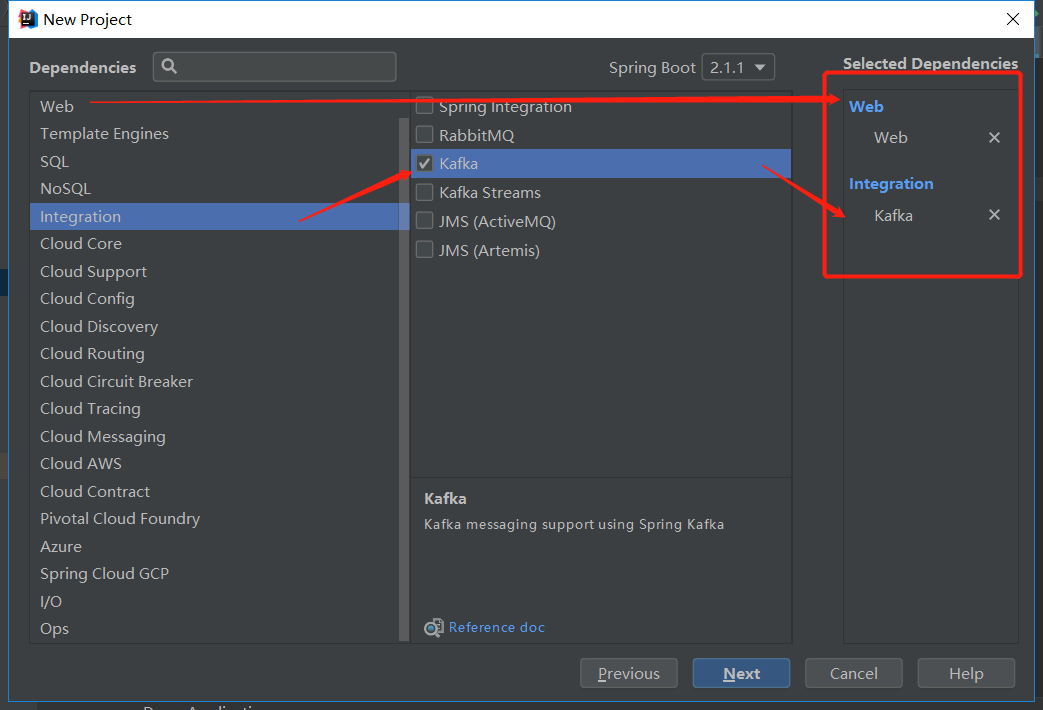Cancel the New Project wizard

point(853,673)
